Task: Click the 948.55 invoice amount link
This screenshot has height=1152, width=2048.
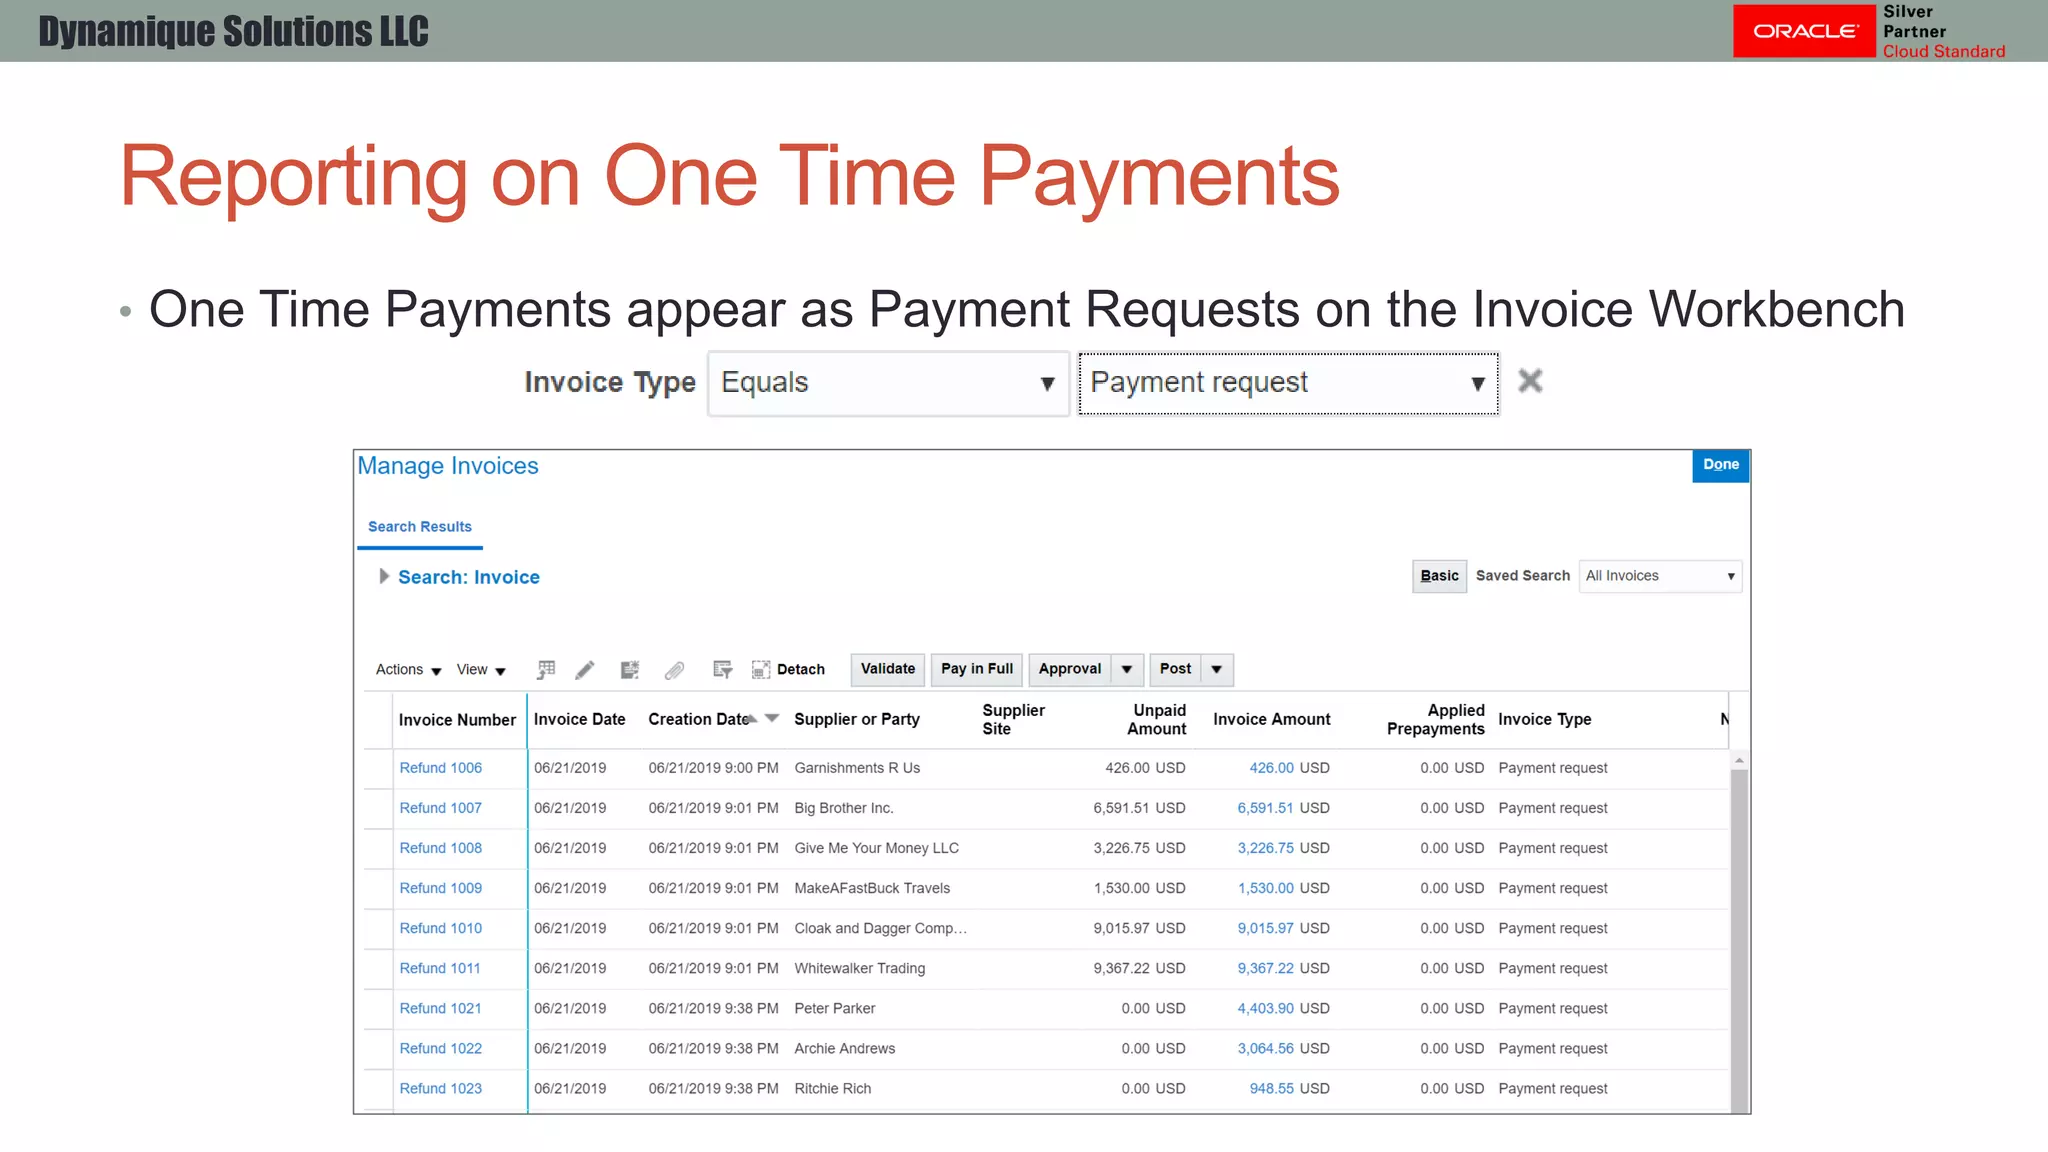Action: [1271, 1088]
